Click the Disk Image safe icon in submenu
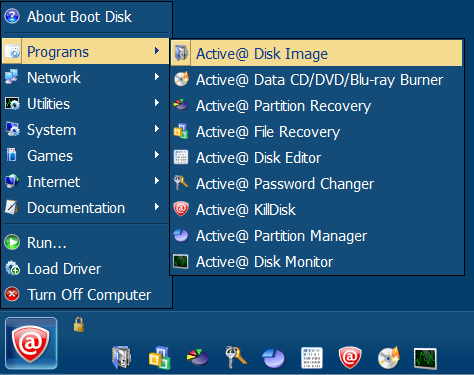Image resolution: width=474 pixels, height=375 pixels. (x=181, y=53)
